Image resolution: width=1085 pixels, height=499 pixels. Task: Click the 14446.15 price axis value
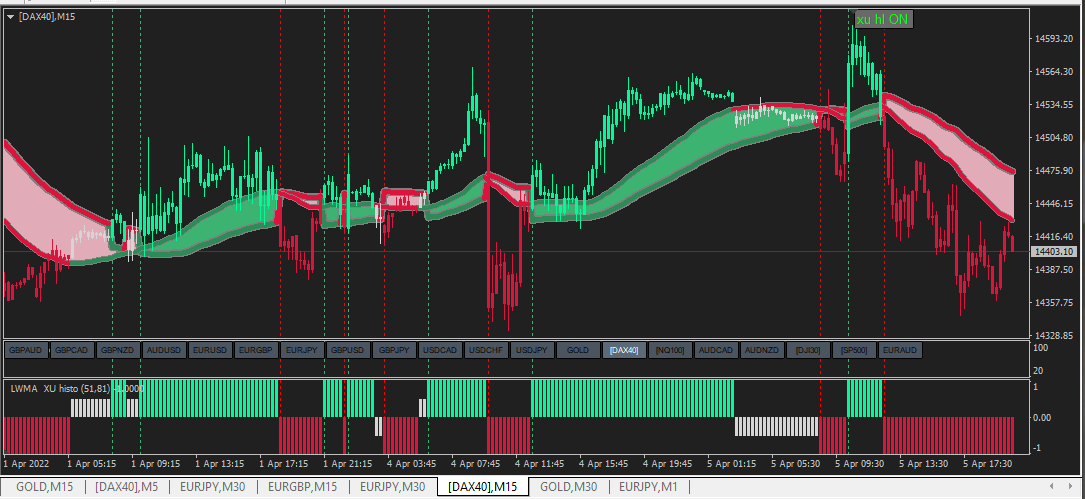point(1054,203)
